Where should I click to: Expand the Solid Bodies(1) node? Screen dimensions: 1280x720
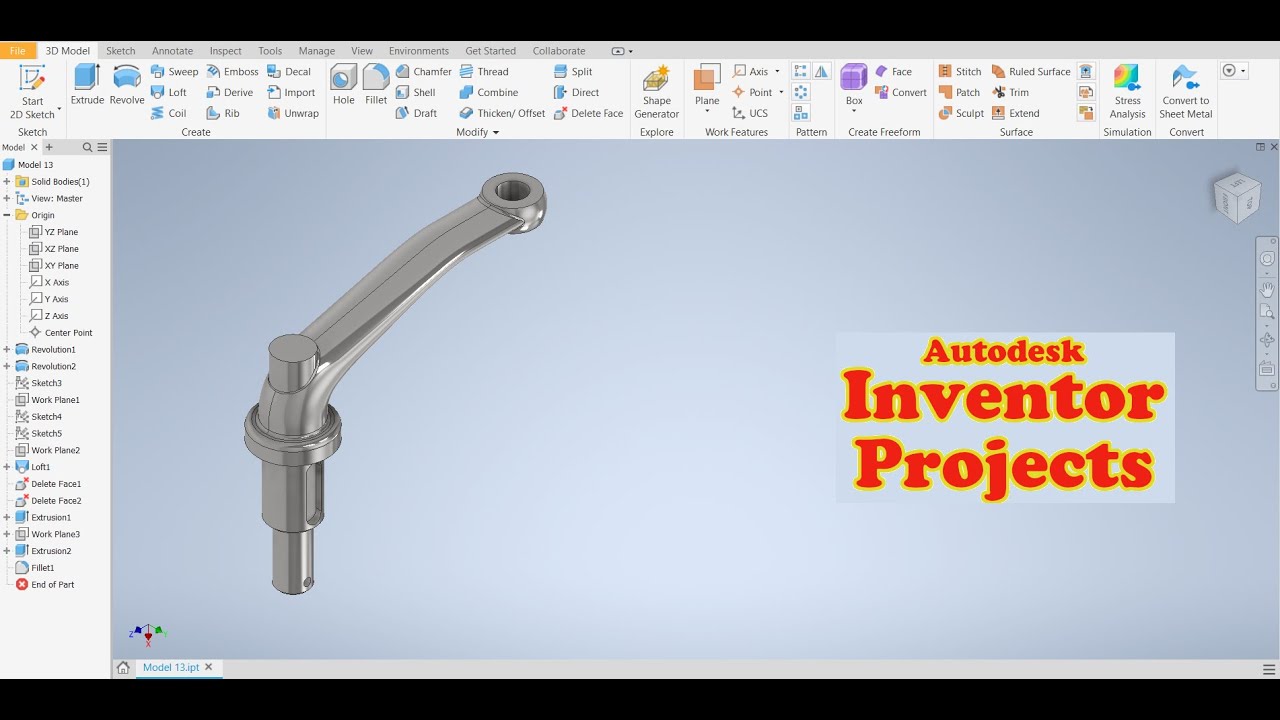point(7,182)
